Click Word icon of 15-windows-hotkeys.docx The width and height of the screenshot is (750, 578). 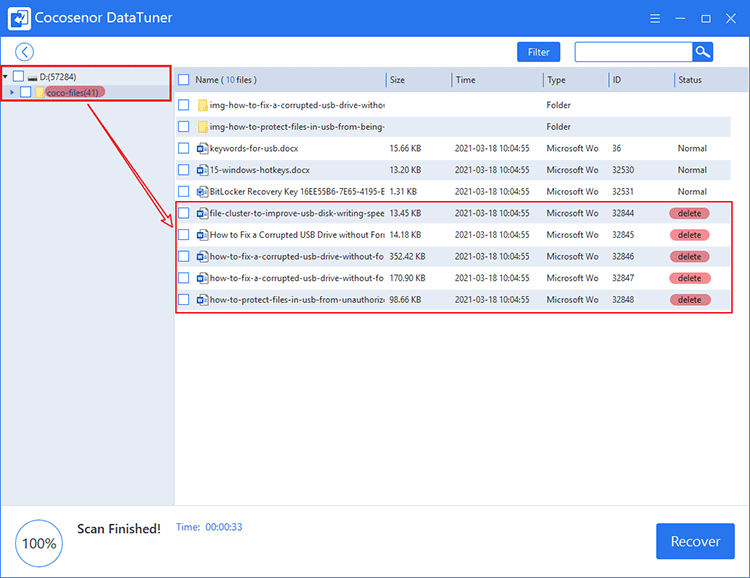click(202, 170)
